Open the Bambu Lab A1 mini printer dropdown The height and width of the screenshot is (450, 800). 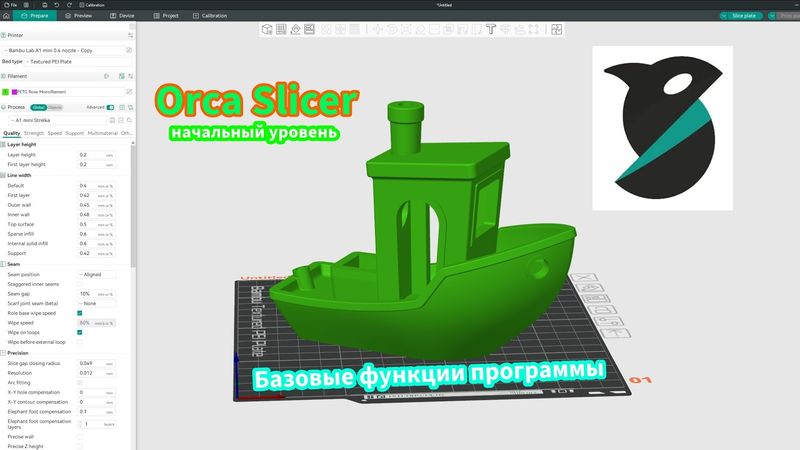63,51
